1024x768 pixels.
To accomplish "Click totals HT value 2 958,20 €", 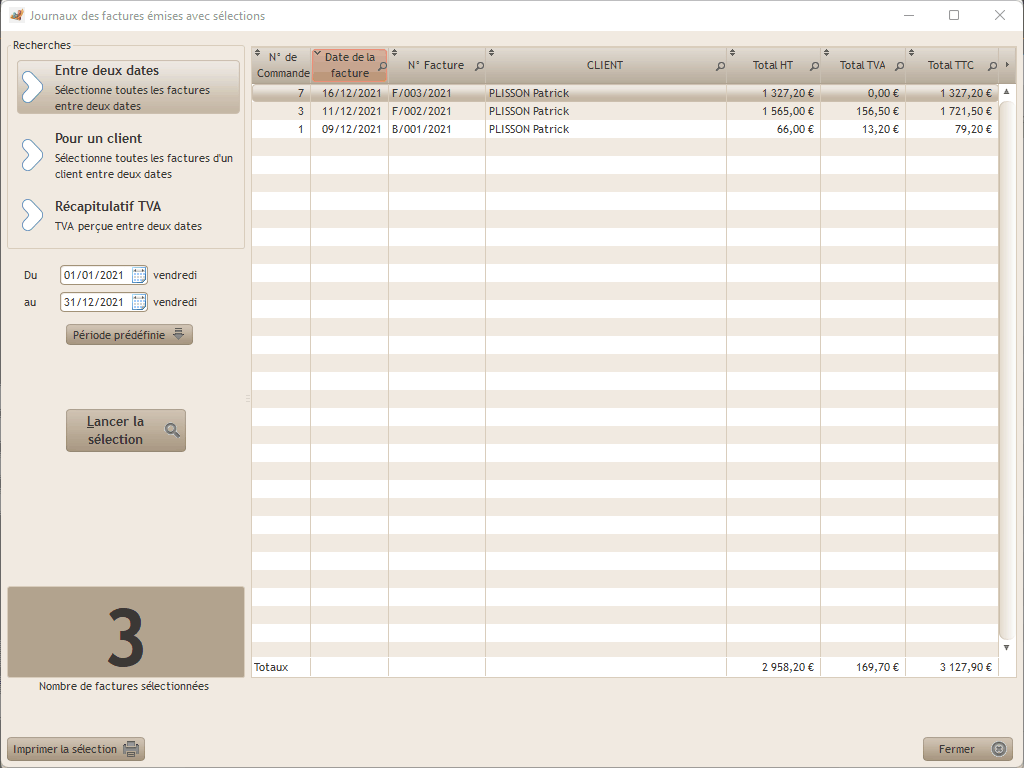I will (788, 667).
